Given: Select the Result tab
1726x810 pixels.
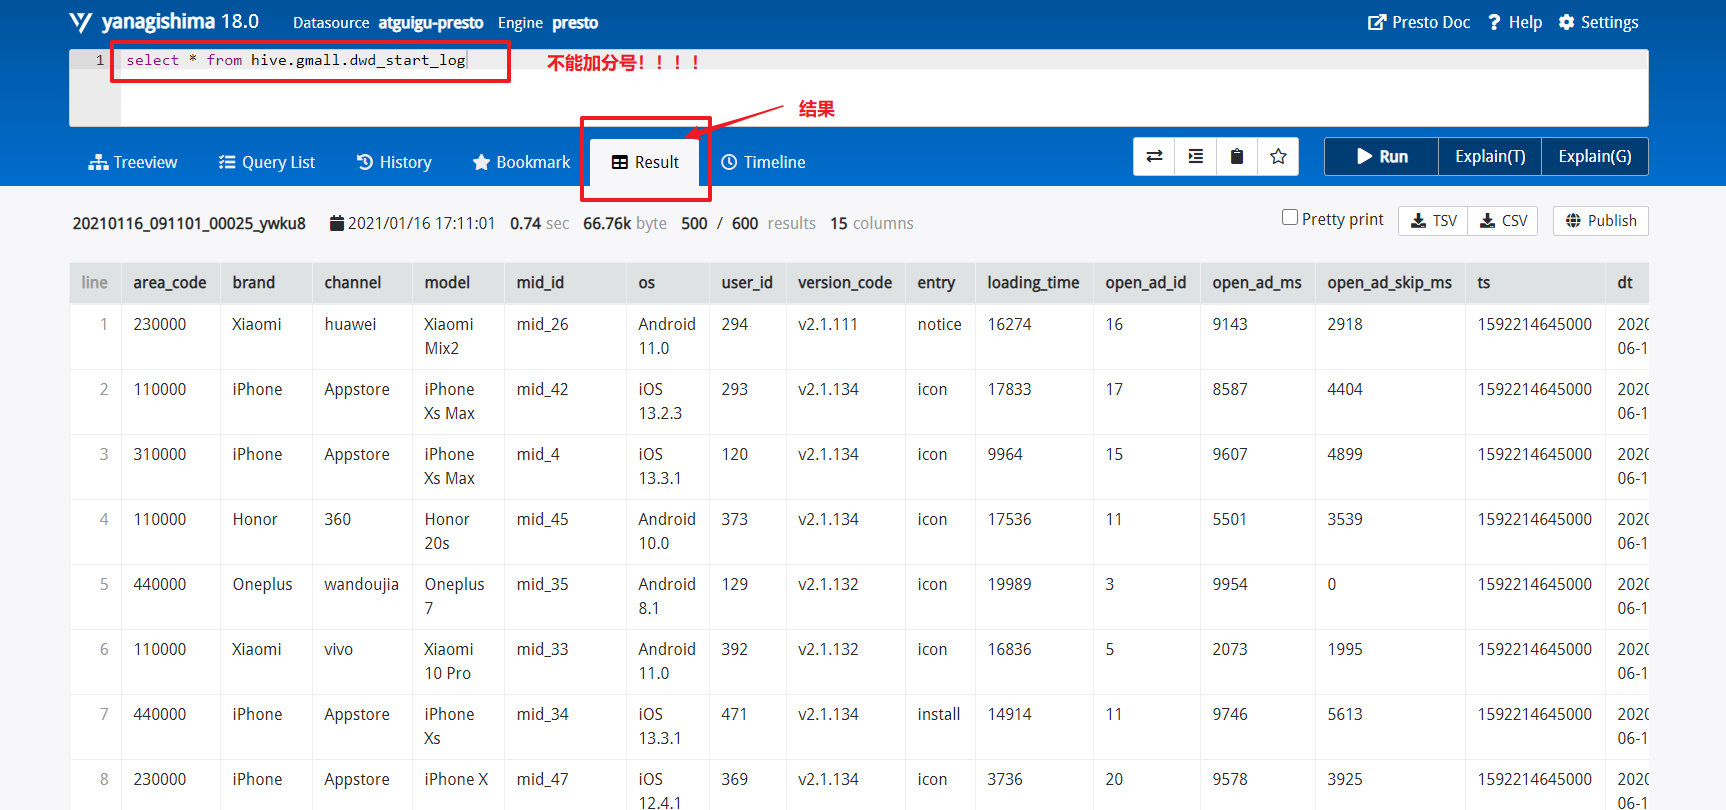Looking at the screenshot, I should click(645, 162).
